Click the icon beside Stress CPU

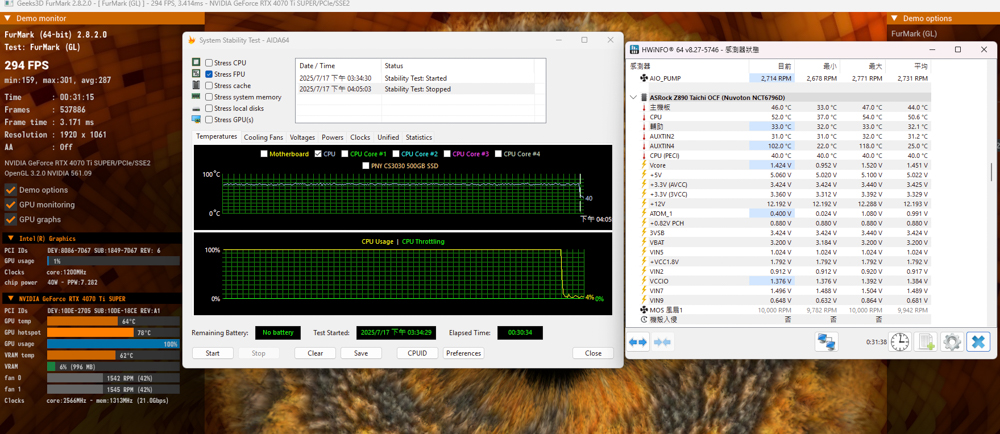click(x=196, y=62)
